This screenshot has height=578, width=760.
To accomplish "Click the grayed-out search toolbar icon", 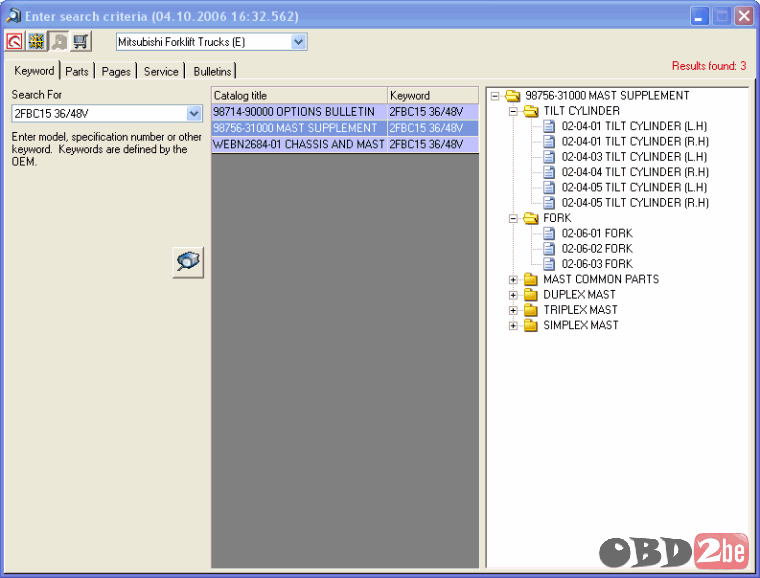I will (59, 41).
